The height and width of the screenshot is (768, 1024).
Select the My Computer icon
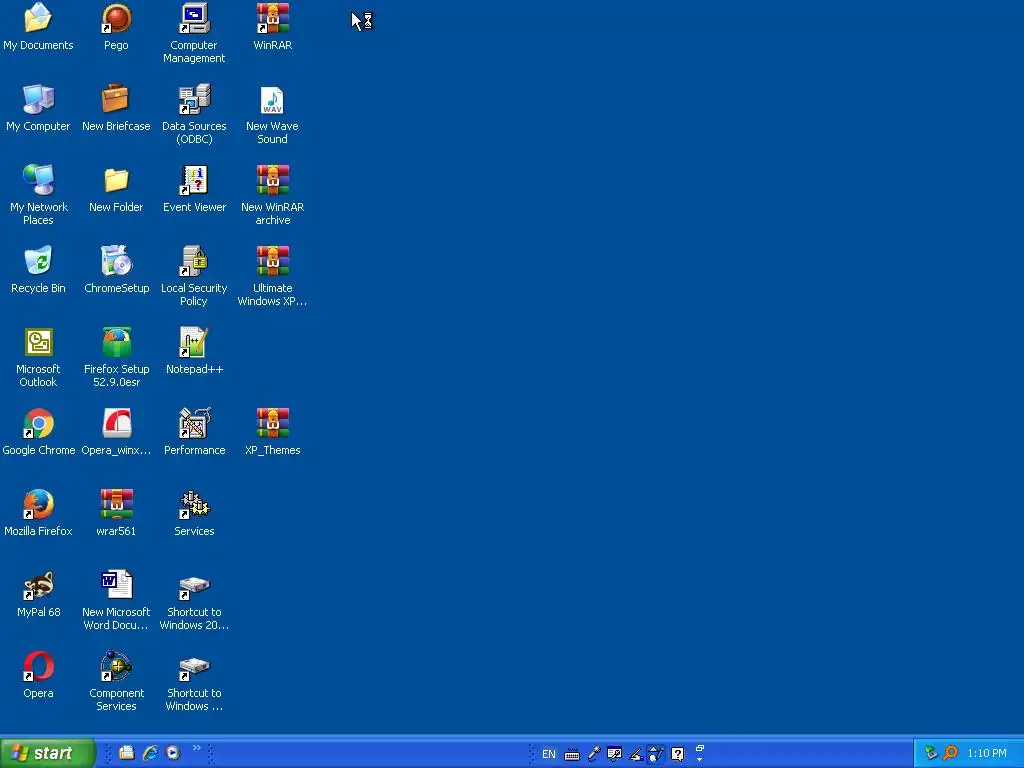tap(38, 108)
